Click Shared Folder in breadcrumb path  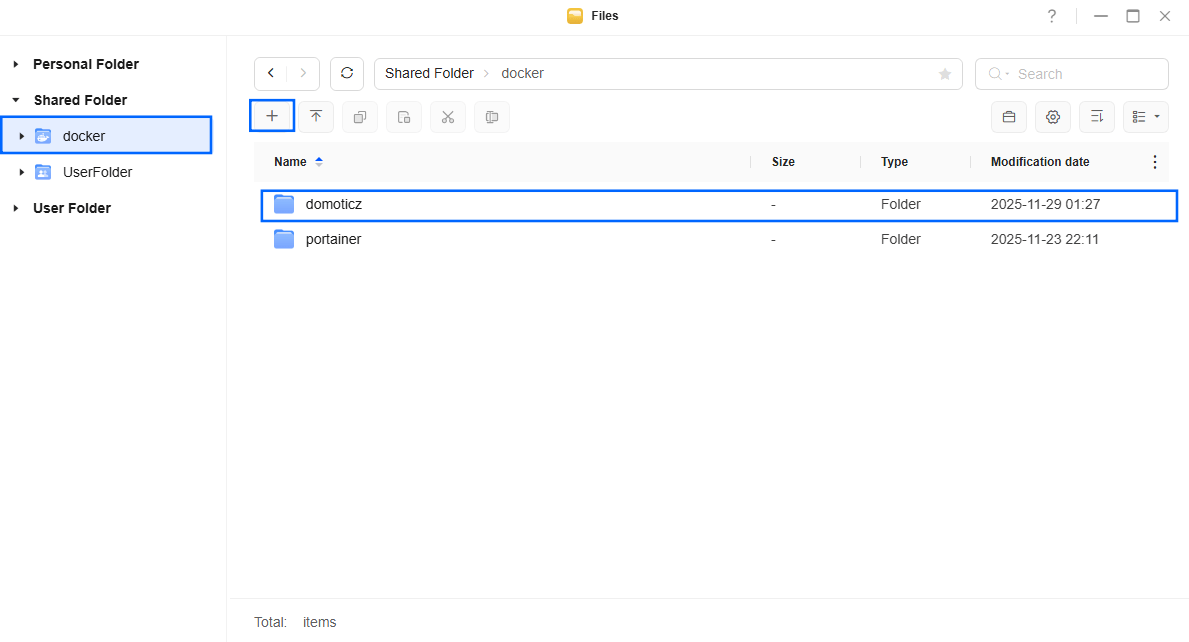[x=429, y=73]
